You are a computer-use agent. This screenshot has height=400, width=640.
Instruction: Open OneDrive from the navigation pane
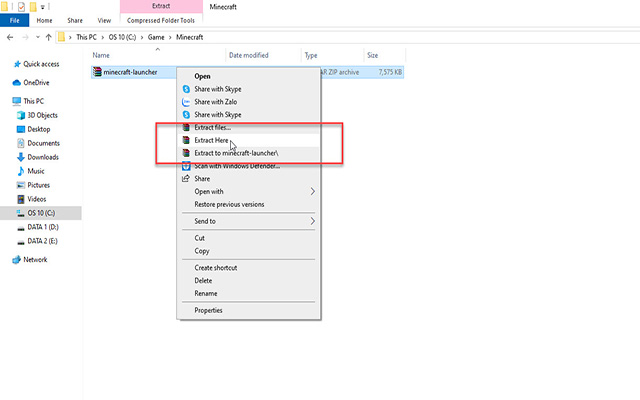(x=36, y=83)
